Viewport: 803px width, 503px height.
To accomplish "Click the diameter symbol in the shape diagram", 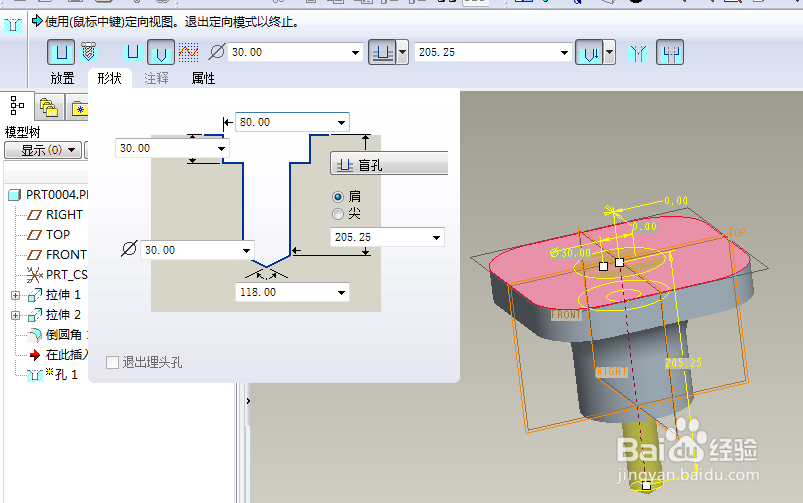I will [129, 249].
